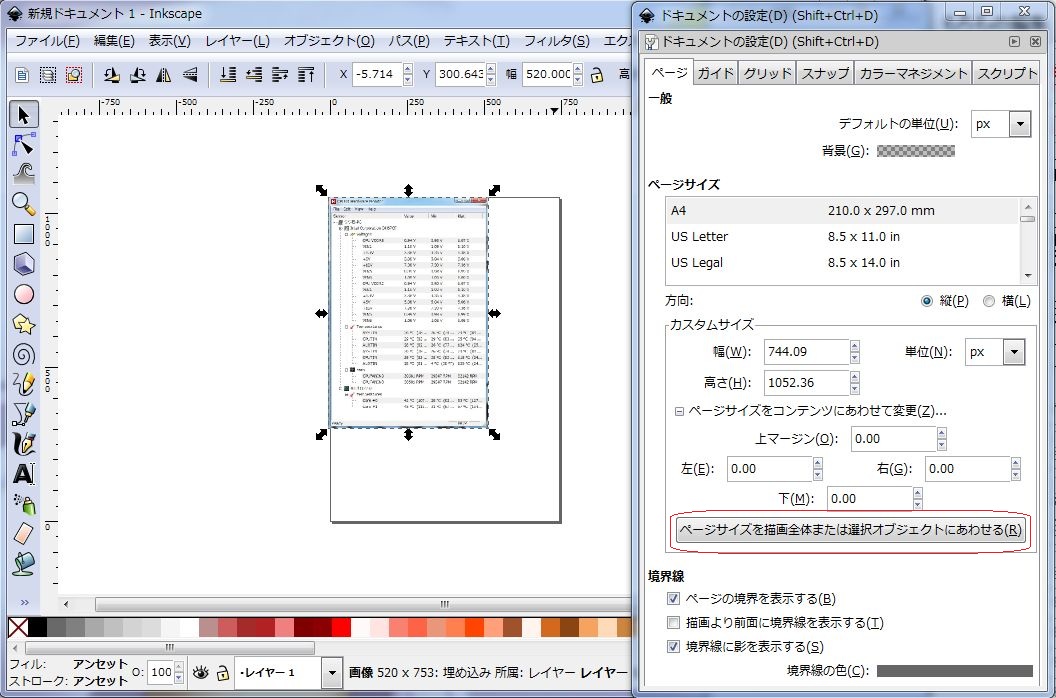Image resolution: width=1056 pixels, height=698 pixels.
Task: Switch to ガイド tab
Action: 715,73
